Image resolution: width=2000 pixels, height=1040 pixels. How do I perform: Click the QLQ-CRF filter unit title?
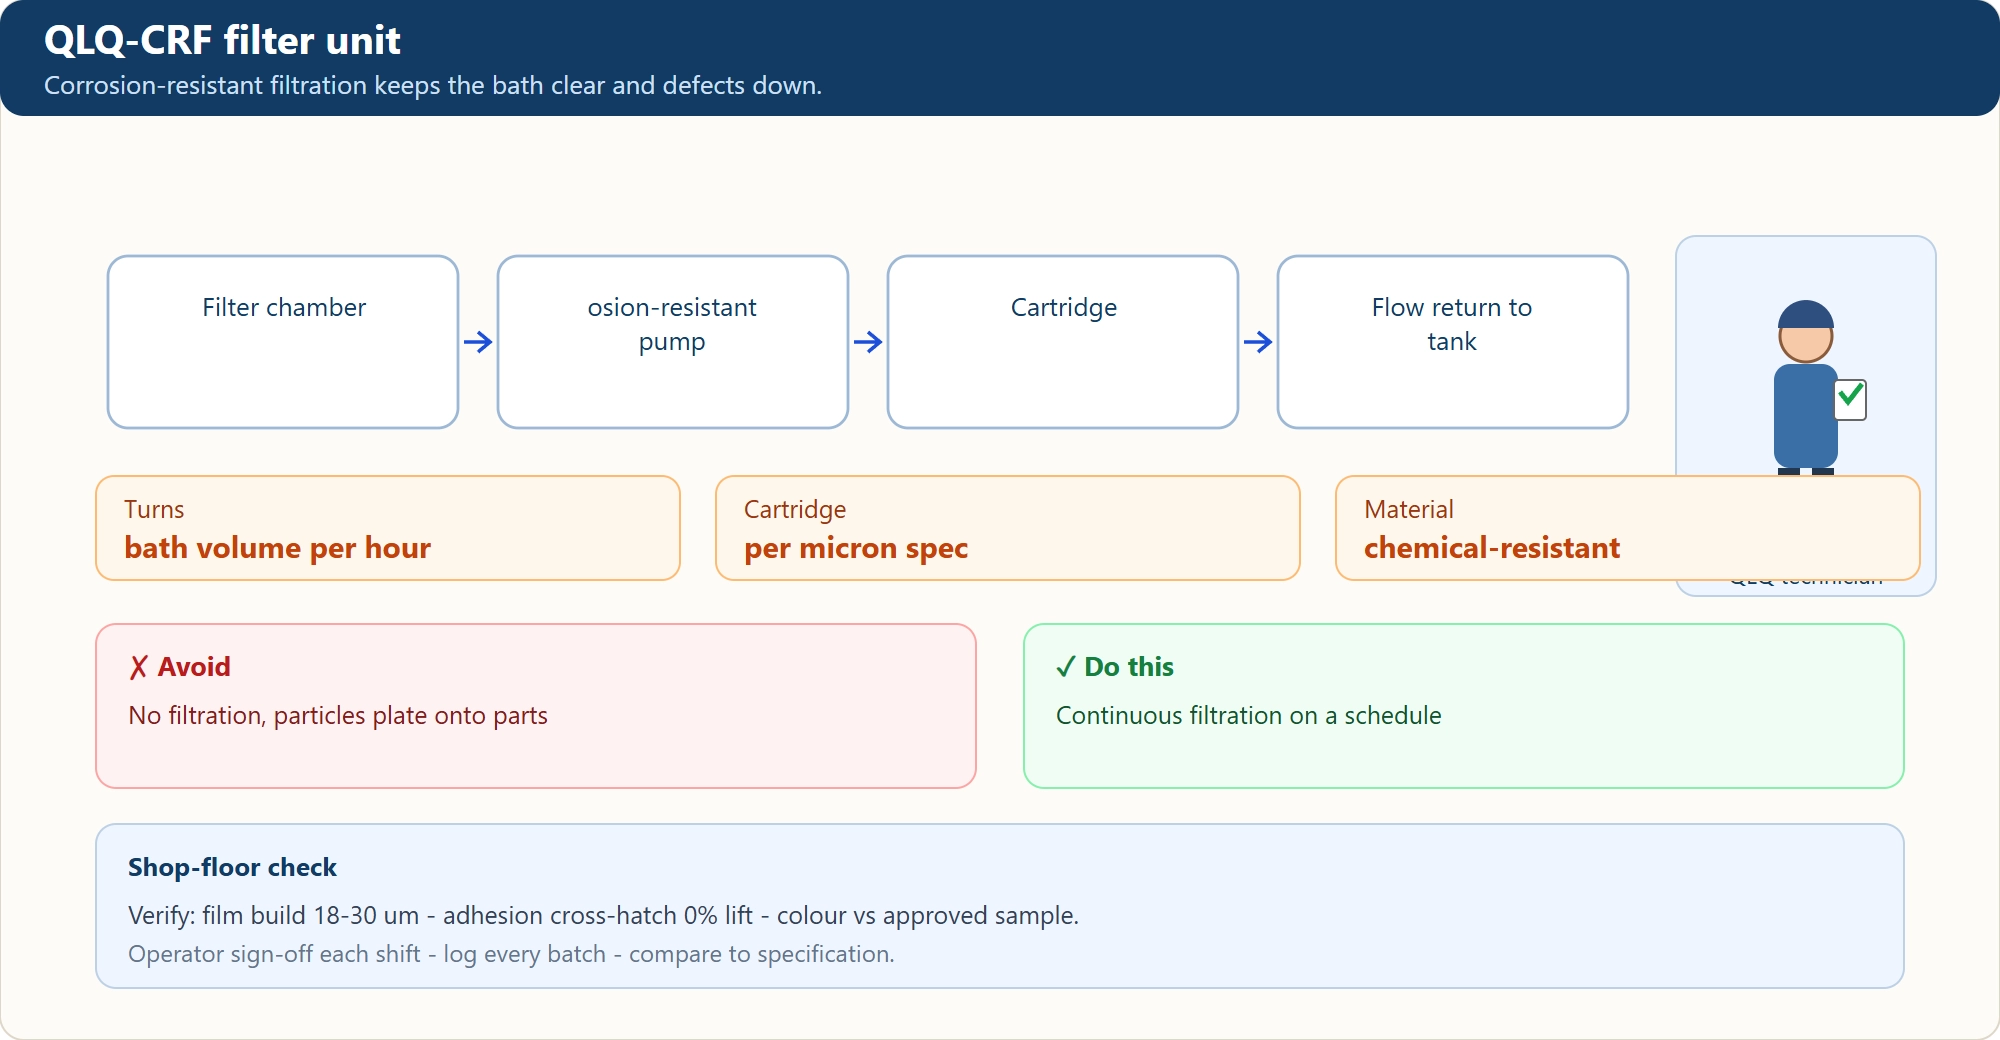[x=222, y=41]
